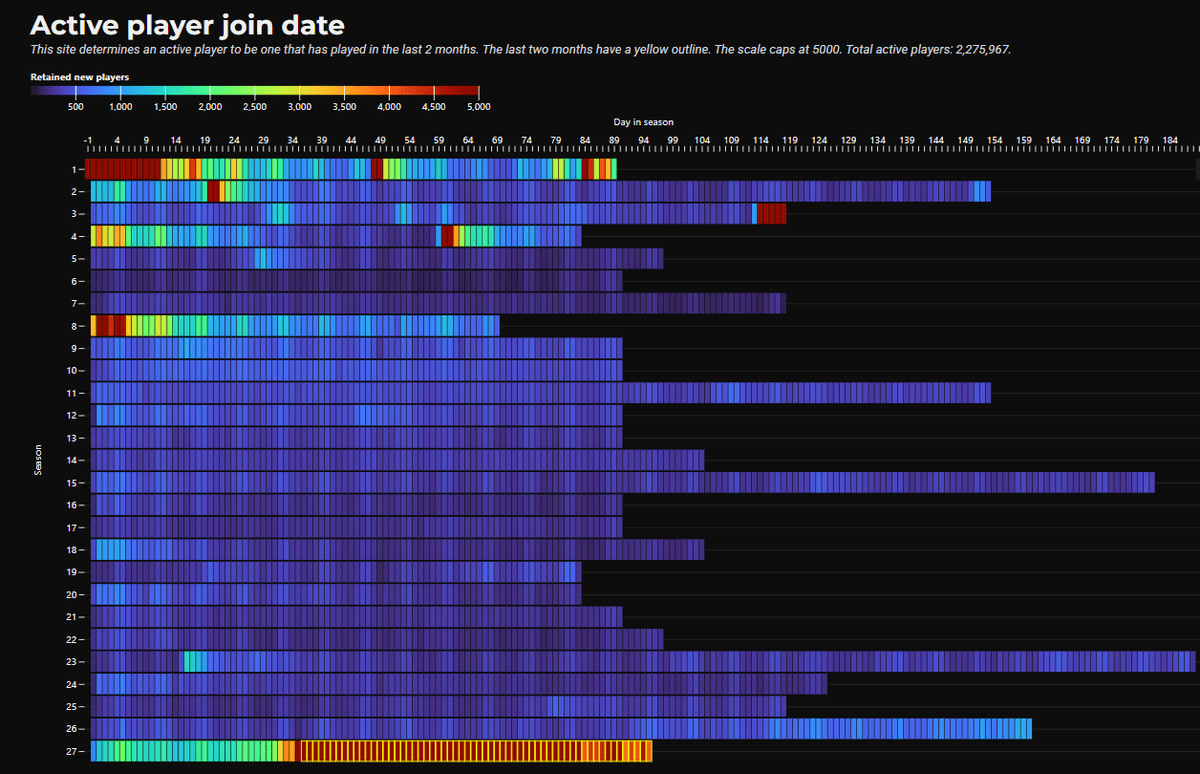Click the 'Season' vertical axis title
The image size is (1200, 774).
click(39, 460)
